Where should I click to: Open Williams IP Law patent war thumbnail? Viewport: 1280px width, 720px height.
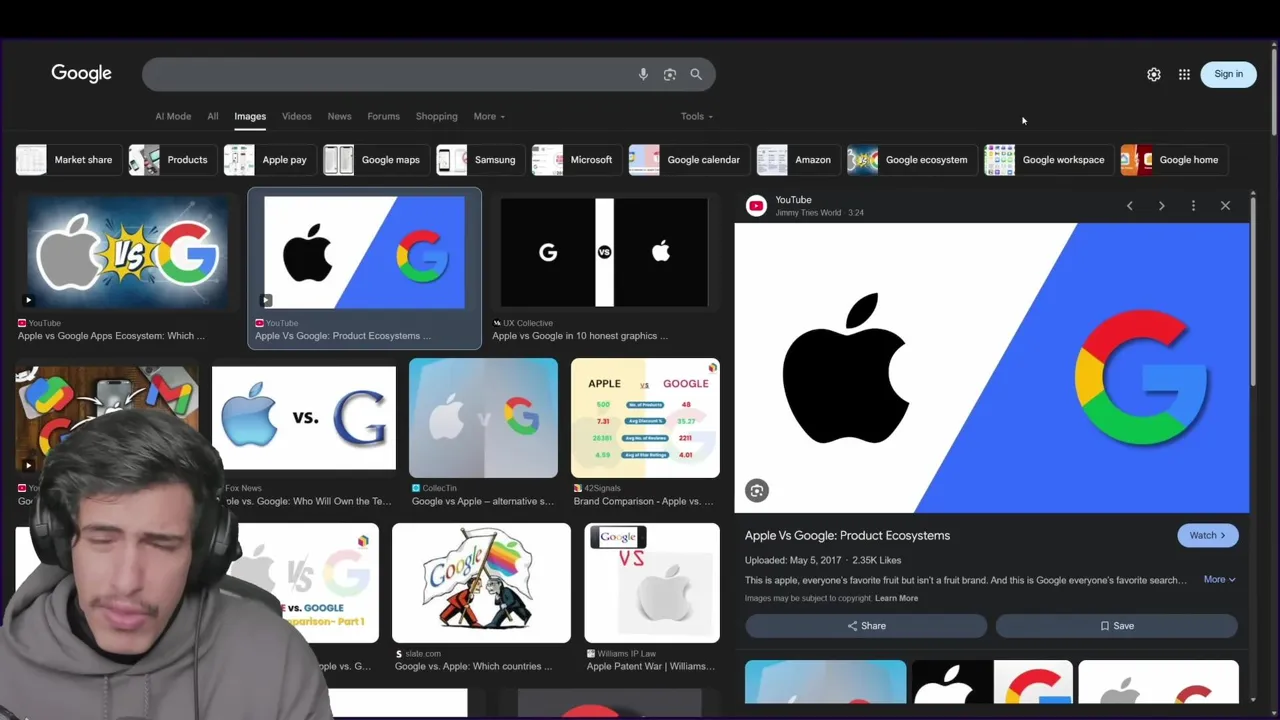point(652,582)
